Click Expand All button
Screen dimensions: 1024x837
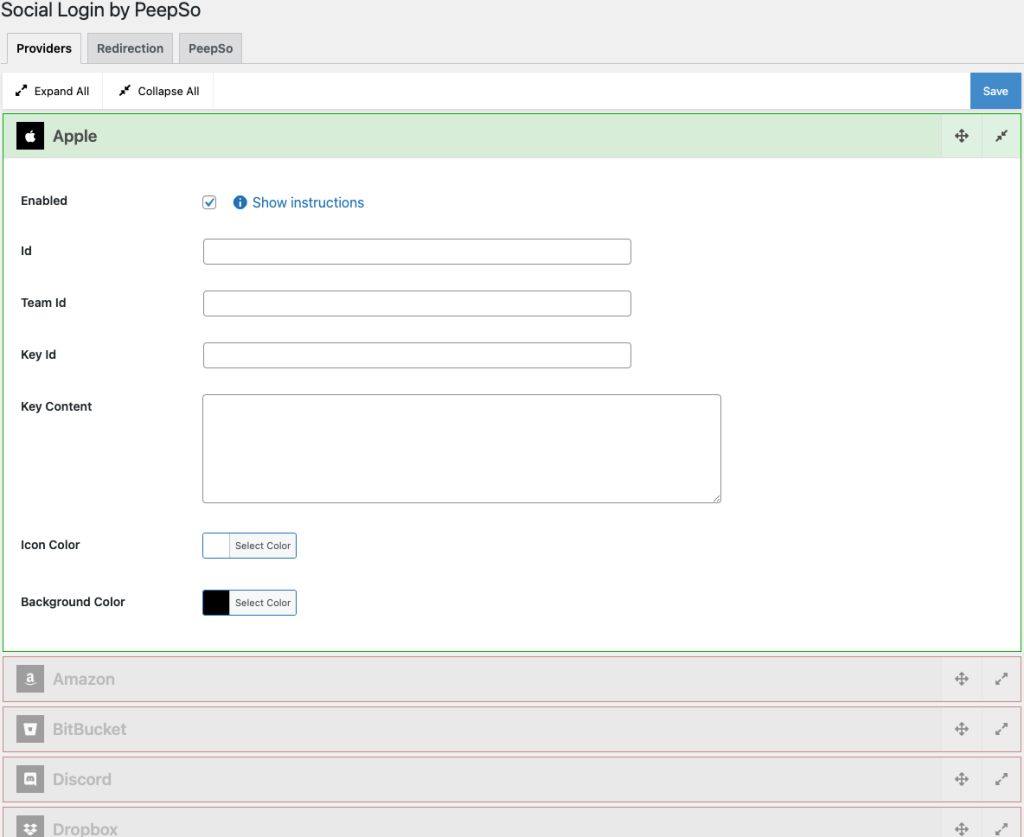(52, 91)
